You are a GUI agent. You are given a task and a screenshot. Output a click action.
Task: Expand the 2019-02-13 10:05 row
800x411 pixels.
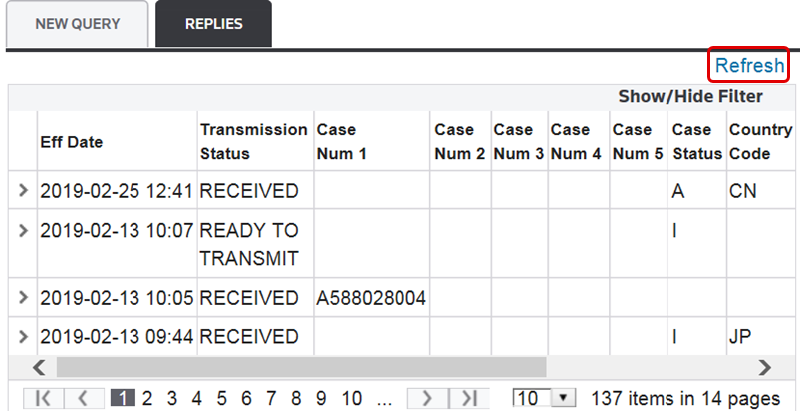(24, 298)
